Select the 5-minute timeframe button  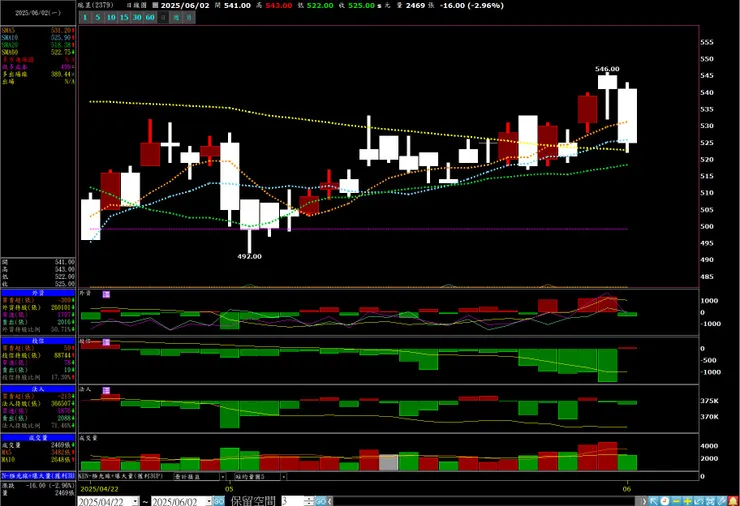(x=98, y=17)
